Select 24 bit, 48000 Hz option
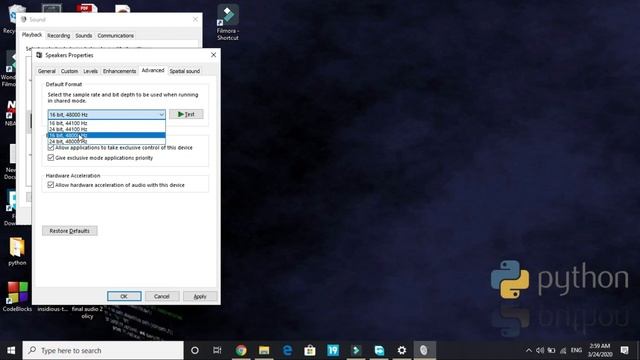640x360 pixels. click(x=107, y=141)
